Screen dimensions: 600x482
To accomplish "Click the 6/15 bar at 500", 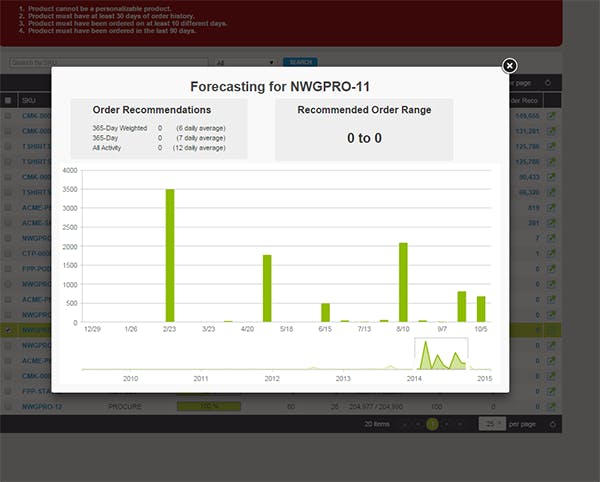I will pos(325,313).
